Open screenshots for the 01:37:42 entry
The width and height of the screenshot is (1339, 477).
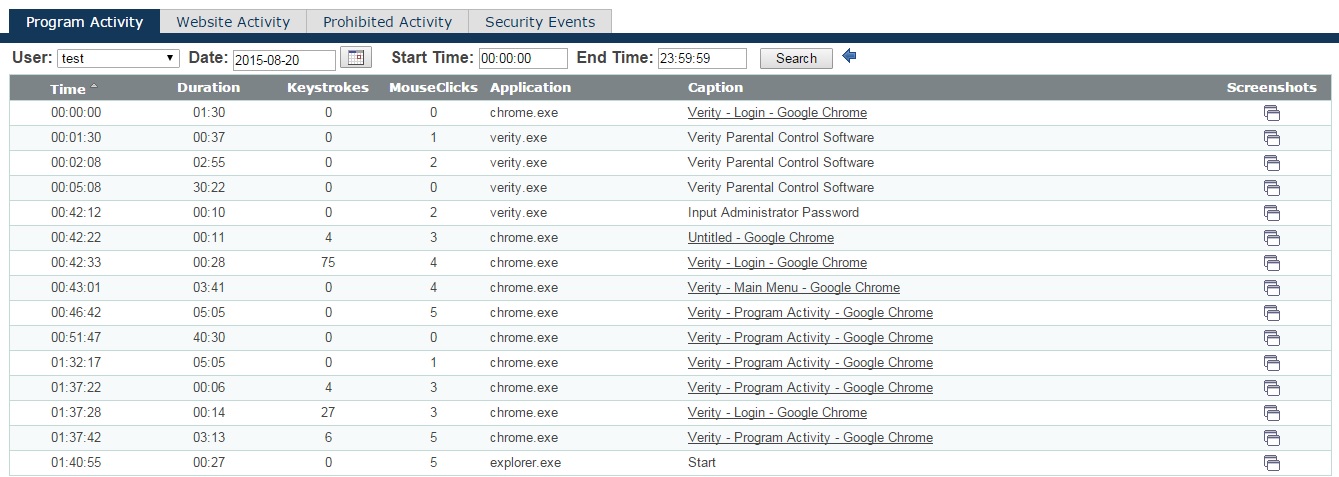pyautogui.click(x=1271, y=438)
